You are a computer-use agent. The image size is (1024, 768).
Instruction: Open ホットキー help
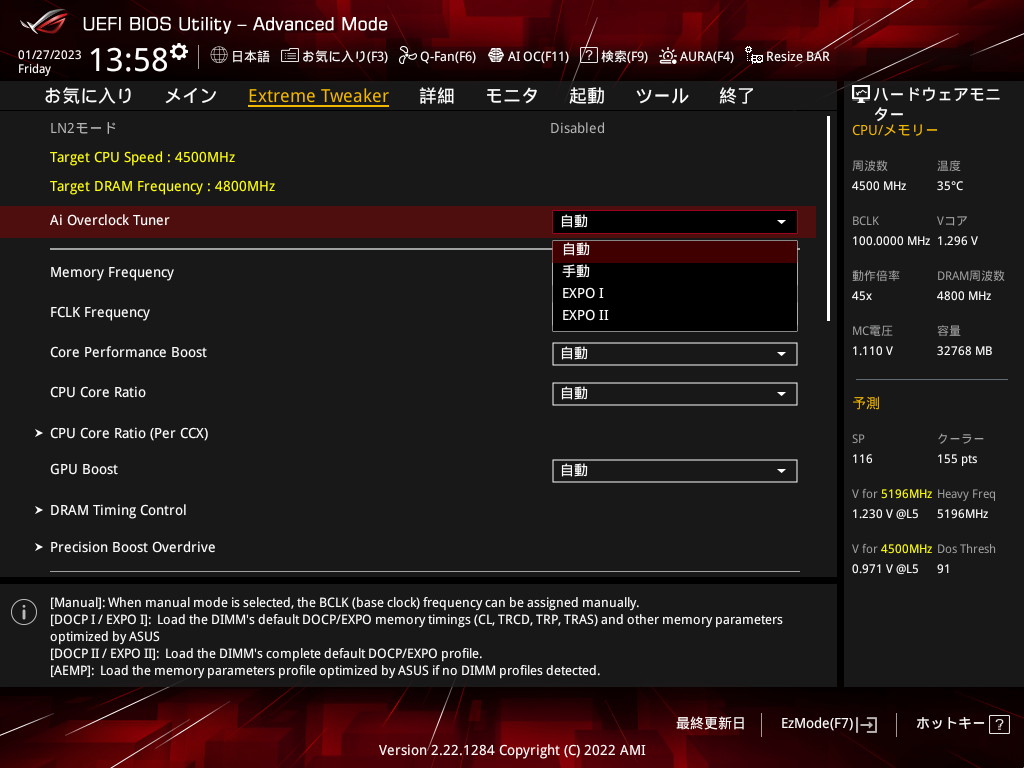963,724
